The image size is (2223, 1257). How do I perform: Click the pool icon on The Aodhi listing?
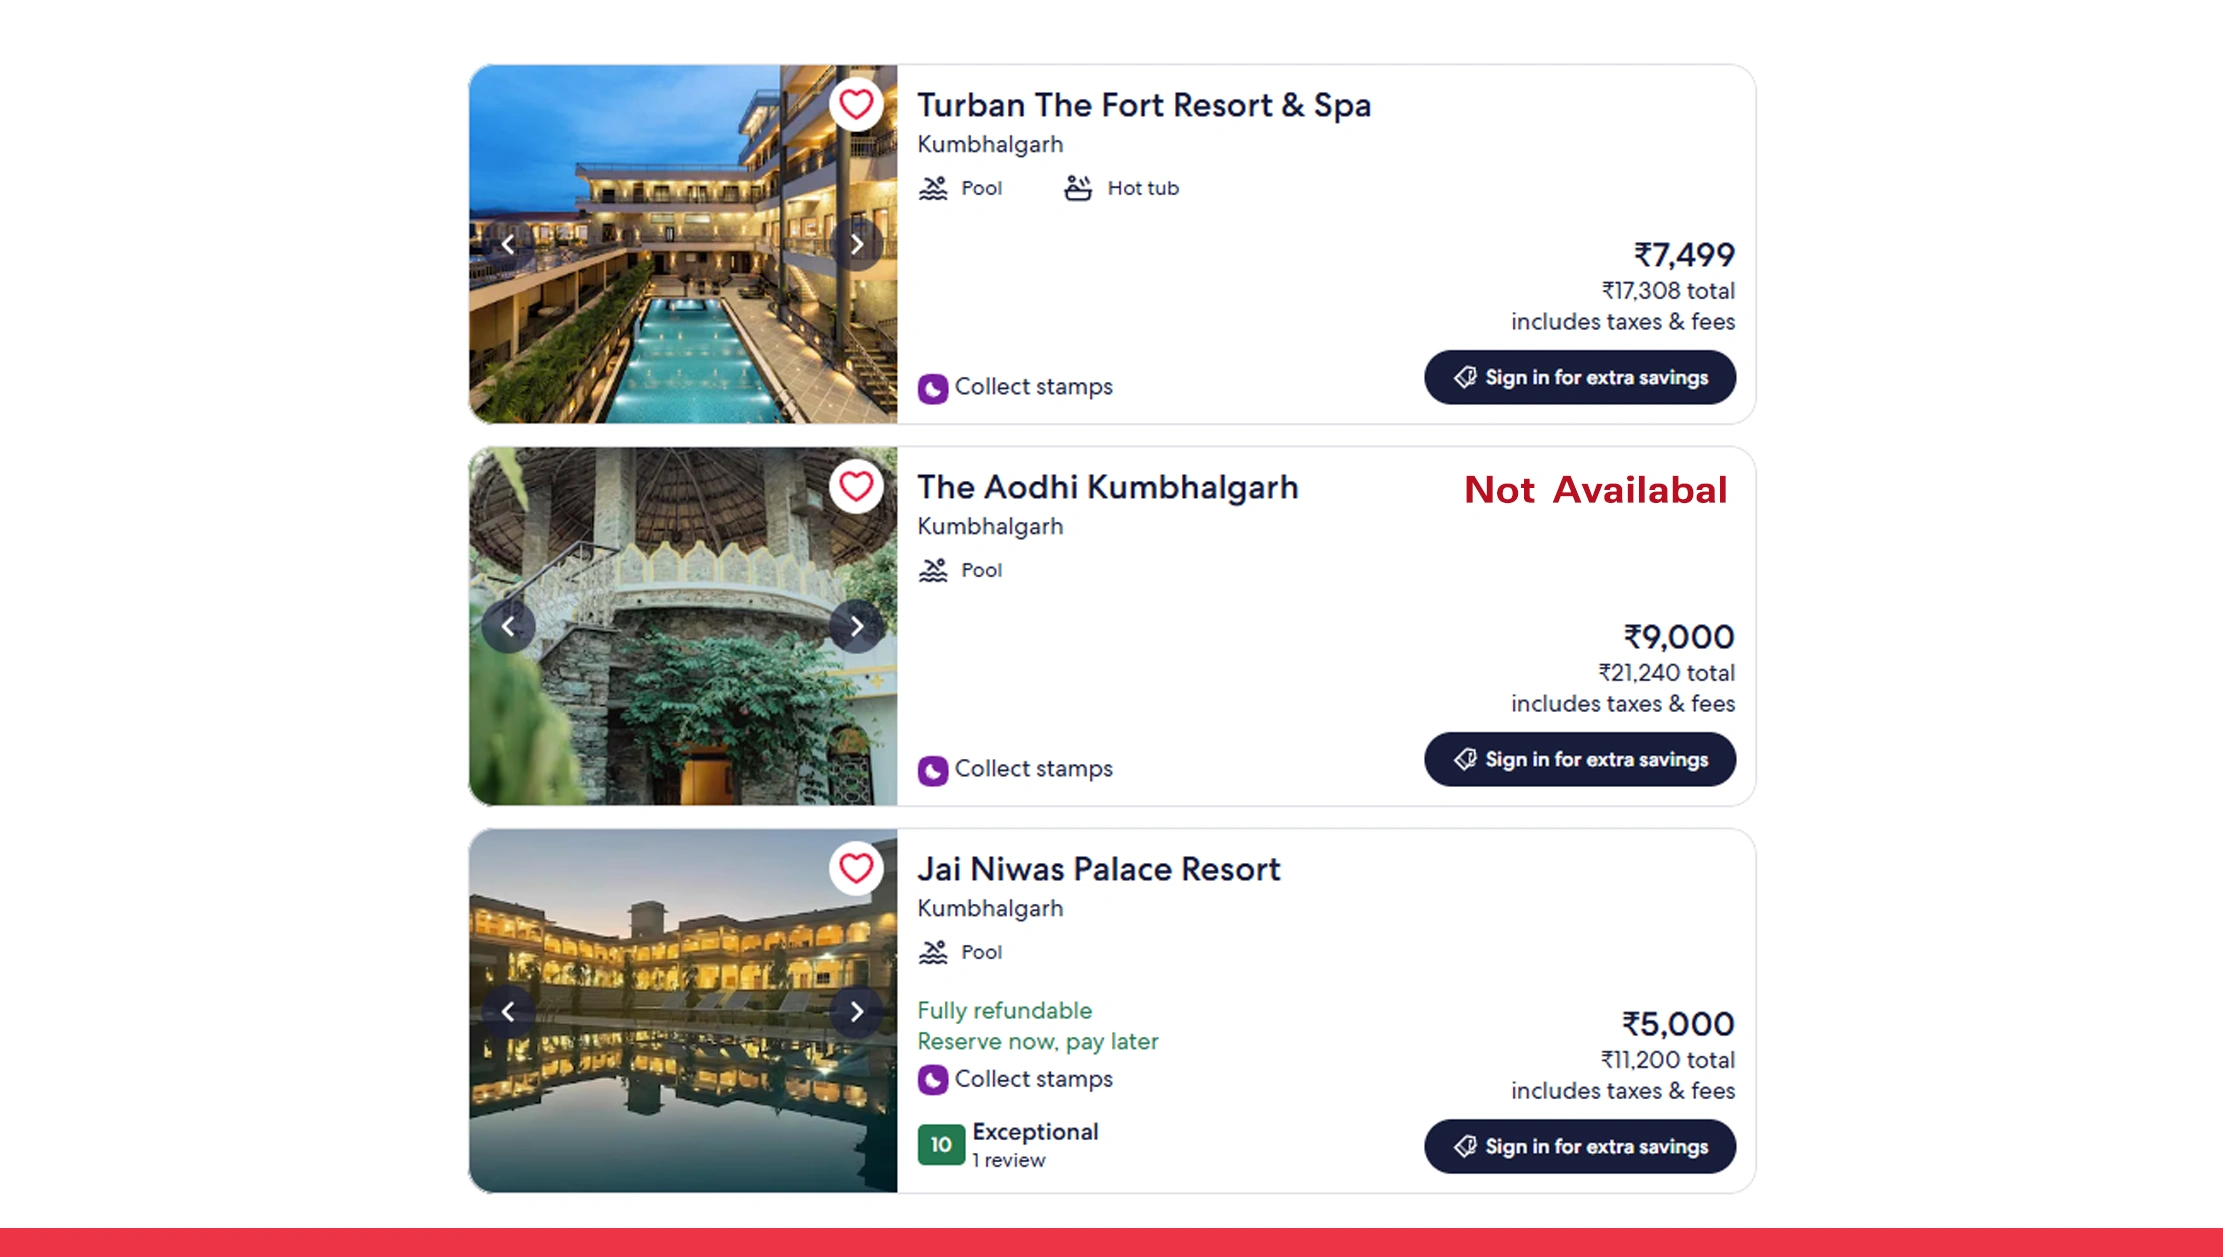[933, 570]
